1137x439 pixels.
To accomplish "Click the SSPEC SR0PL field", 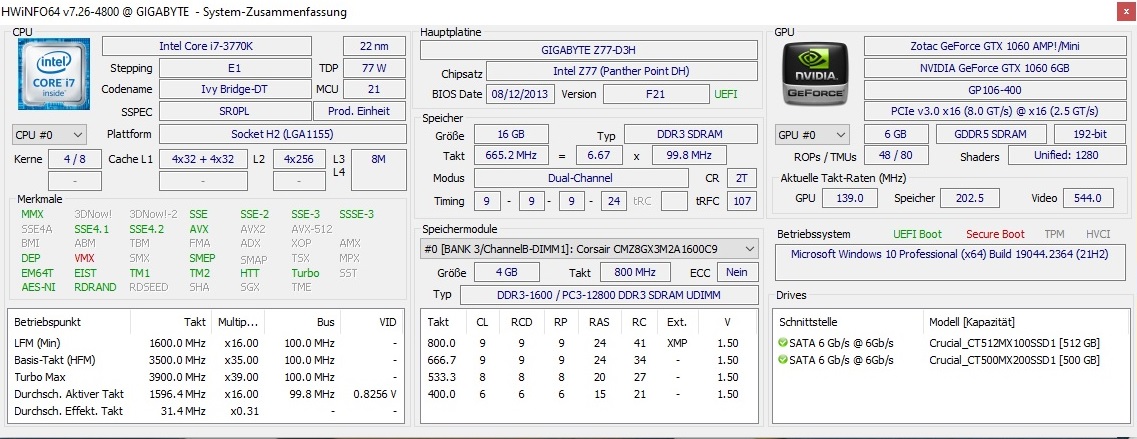I will click(x=234, y=111).
